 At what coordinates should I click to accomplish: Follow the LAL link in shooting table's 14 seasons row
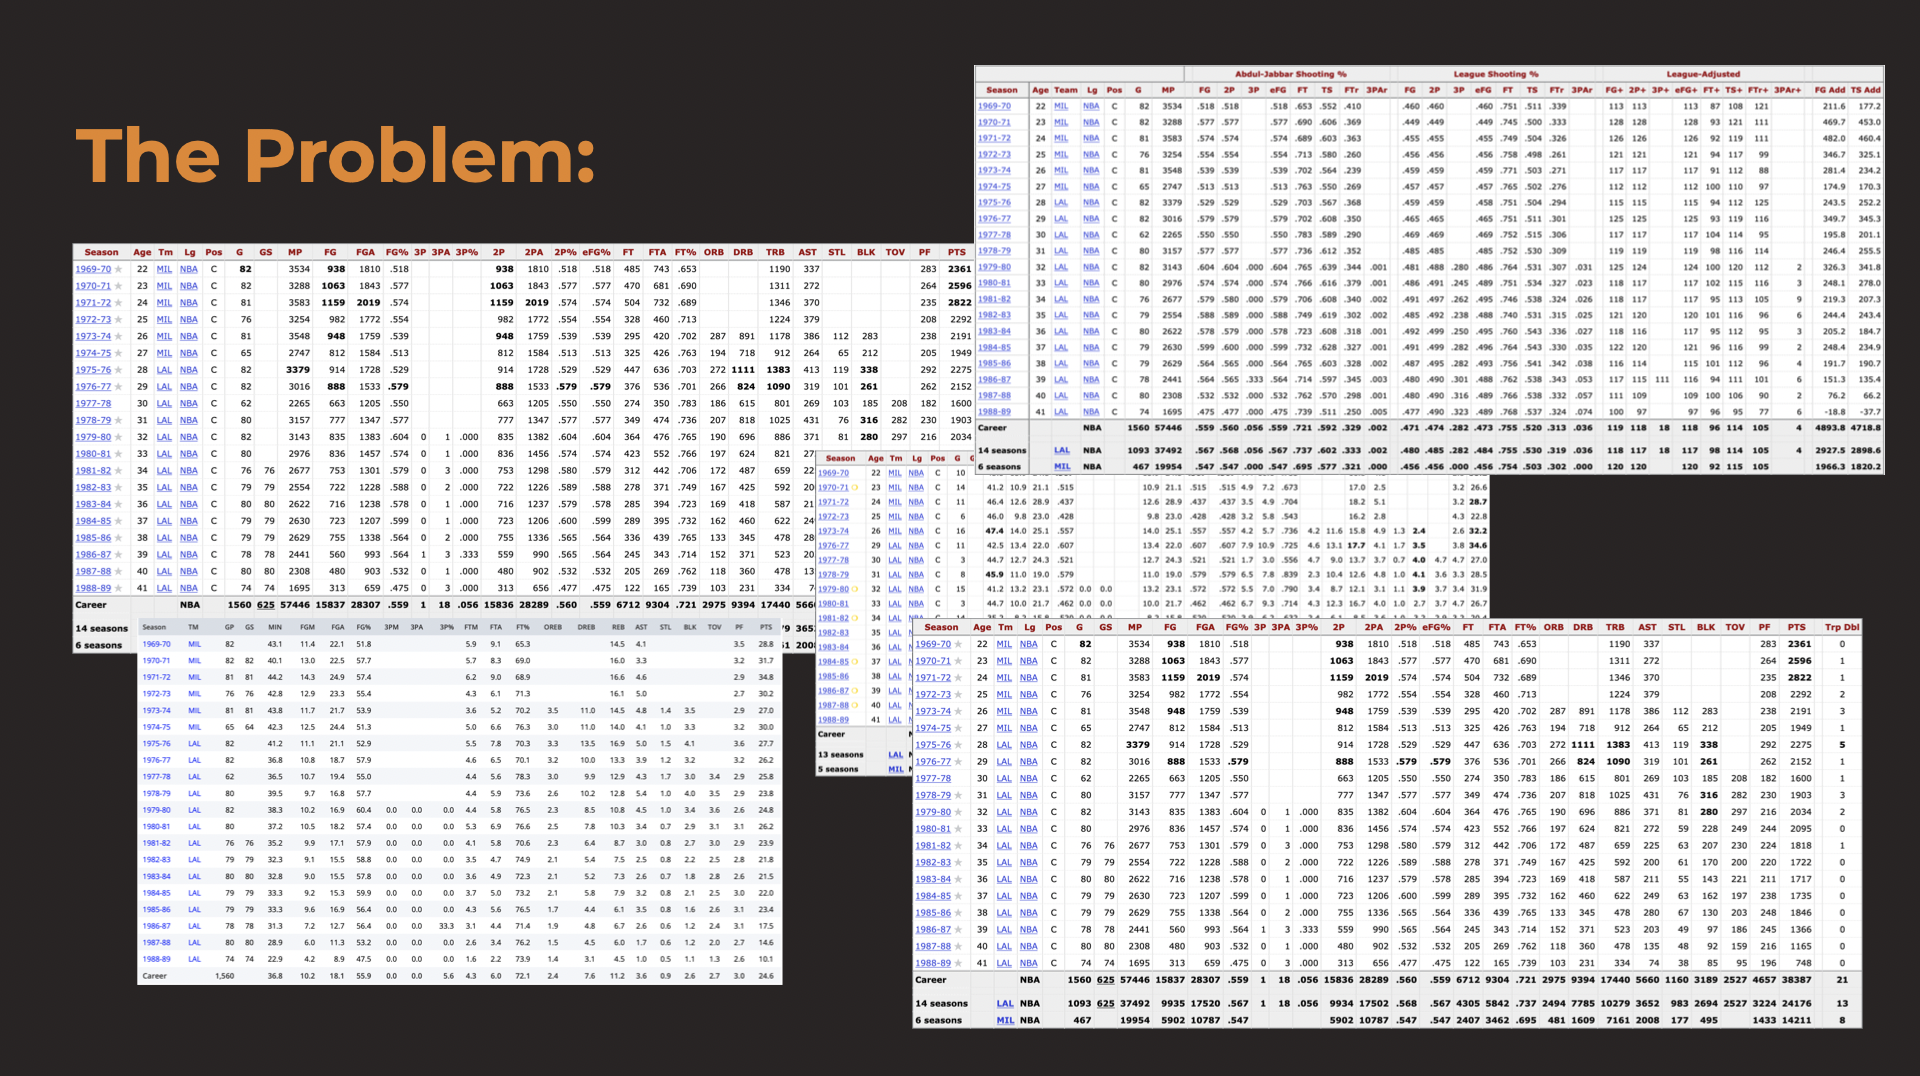click(1062, 450)
